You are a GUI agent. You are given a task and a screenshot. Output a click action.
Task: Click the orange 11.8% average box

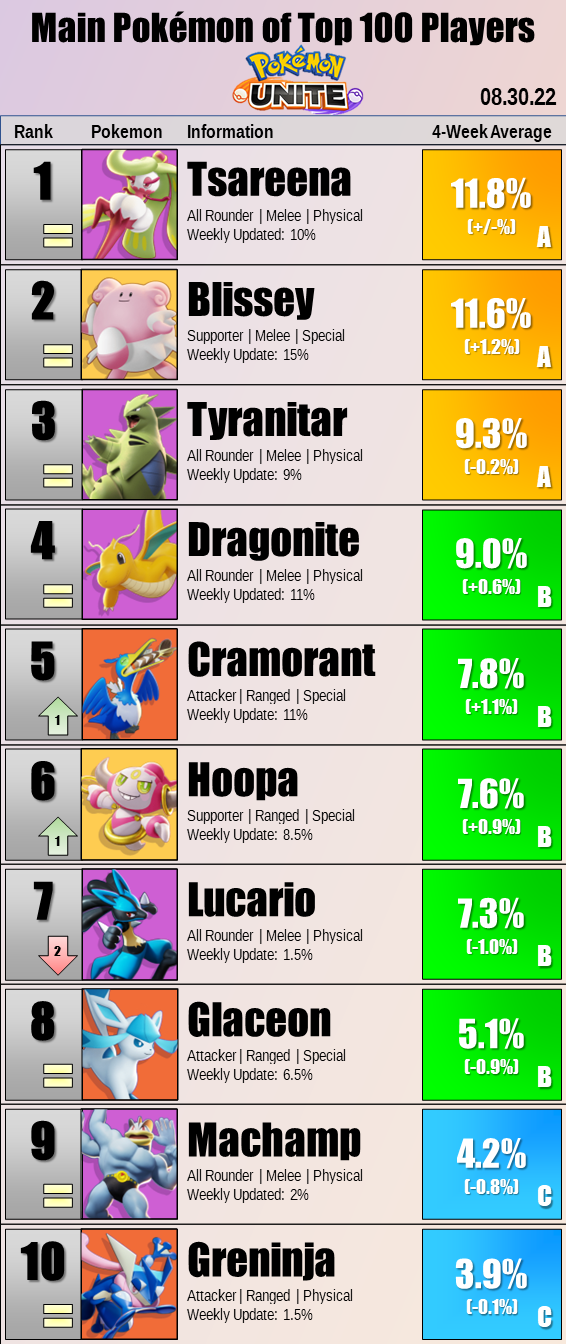tap(492, 204)
